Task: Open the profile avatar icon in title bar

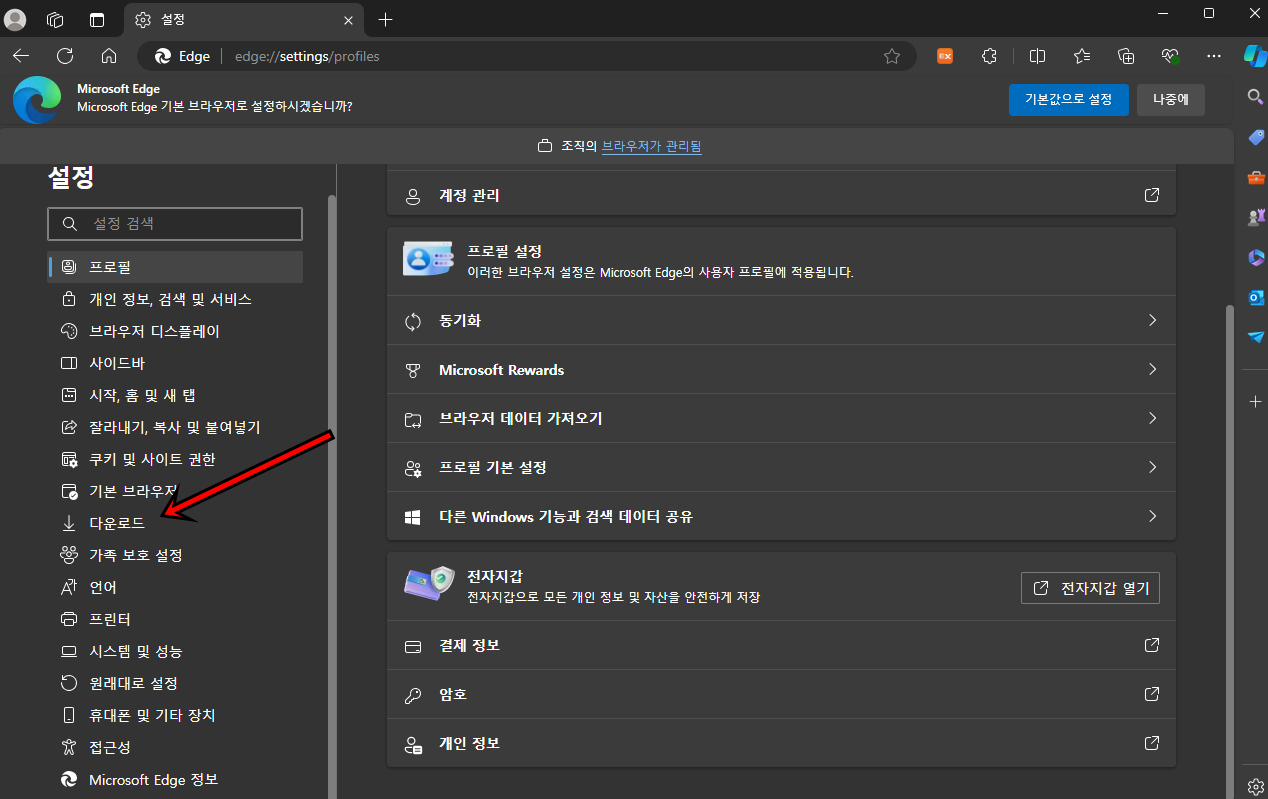Action: click(16, 20)
